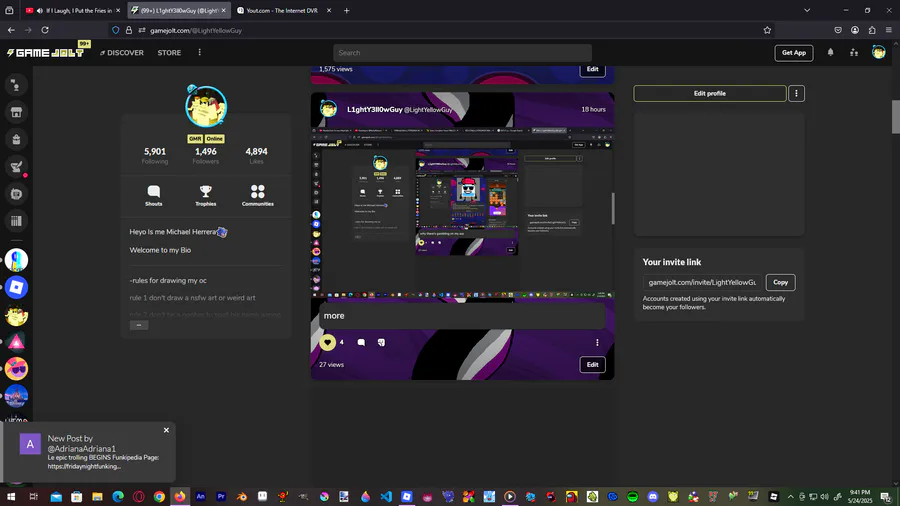Image resolution: width=900 pixels, height=506 pixels.
Task: Copy the invite link
Action: tap(780, 282)
